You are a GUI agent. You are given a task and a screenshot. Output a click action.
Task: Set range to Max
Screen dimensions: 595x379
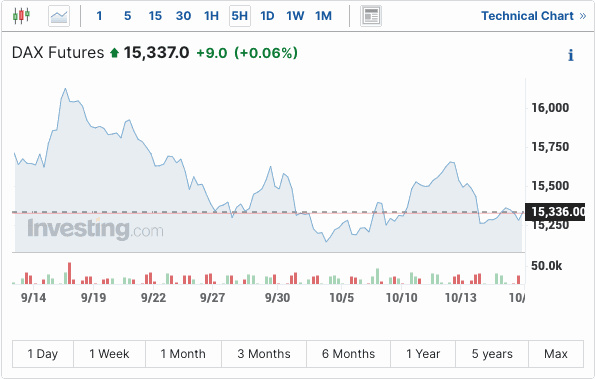556,354
